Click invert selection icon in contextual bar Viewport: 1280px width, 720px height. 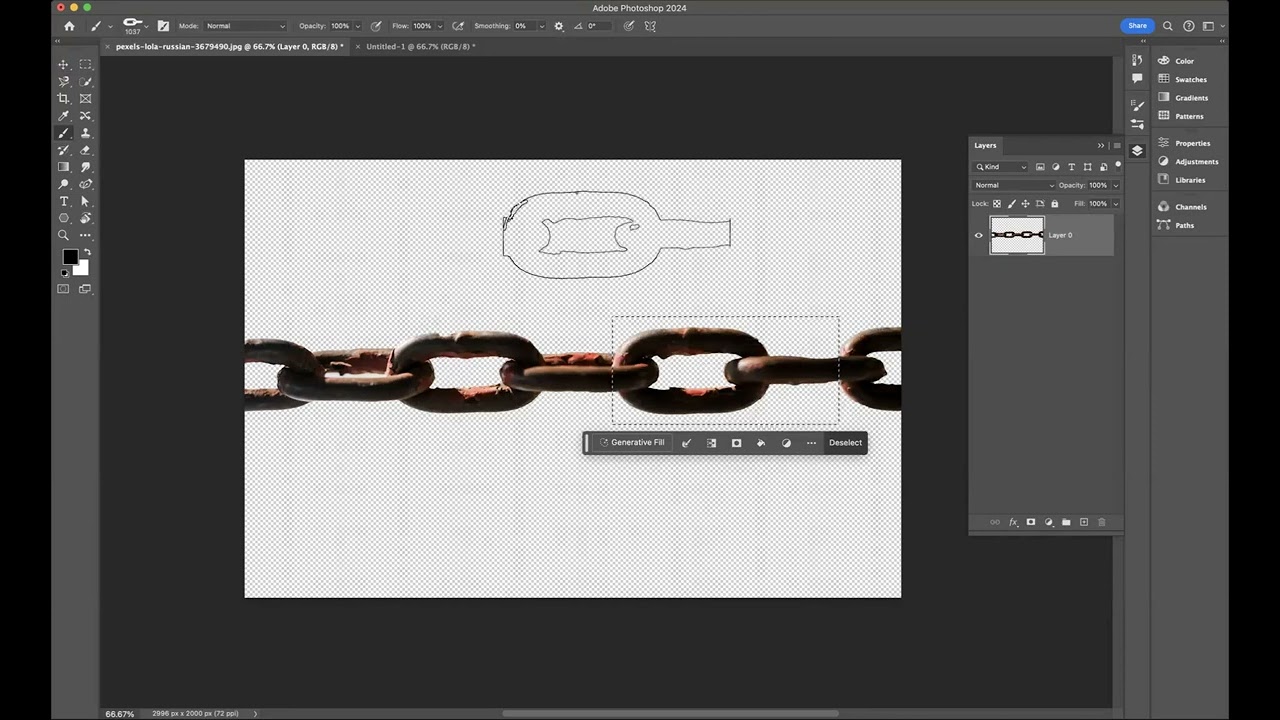click(711, 443)
